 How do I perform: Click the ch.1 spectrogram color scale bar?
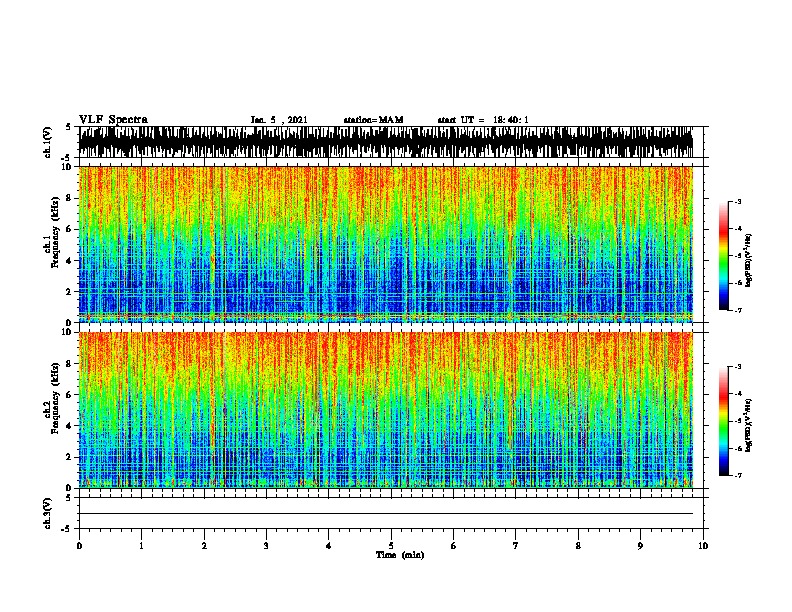pyautogui.click(x=723, y=256)
